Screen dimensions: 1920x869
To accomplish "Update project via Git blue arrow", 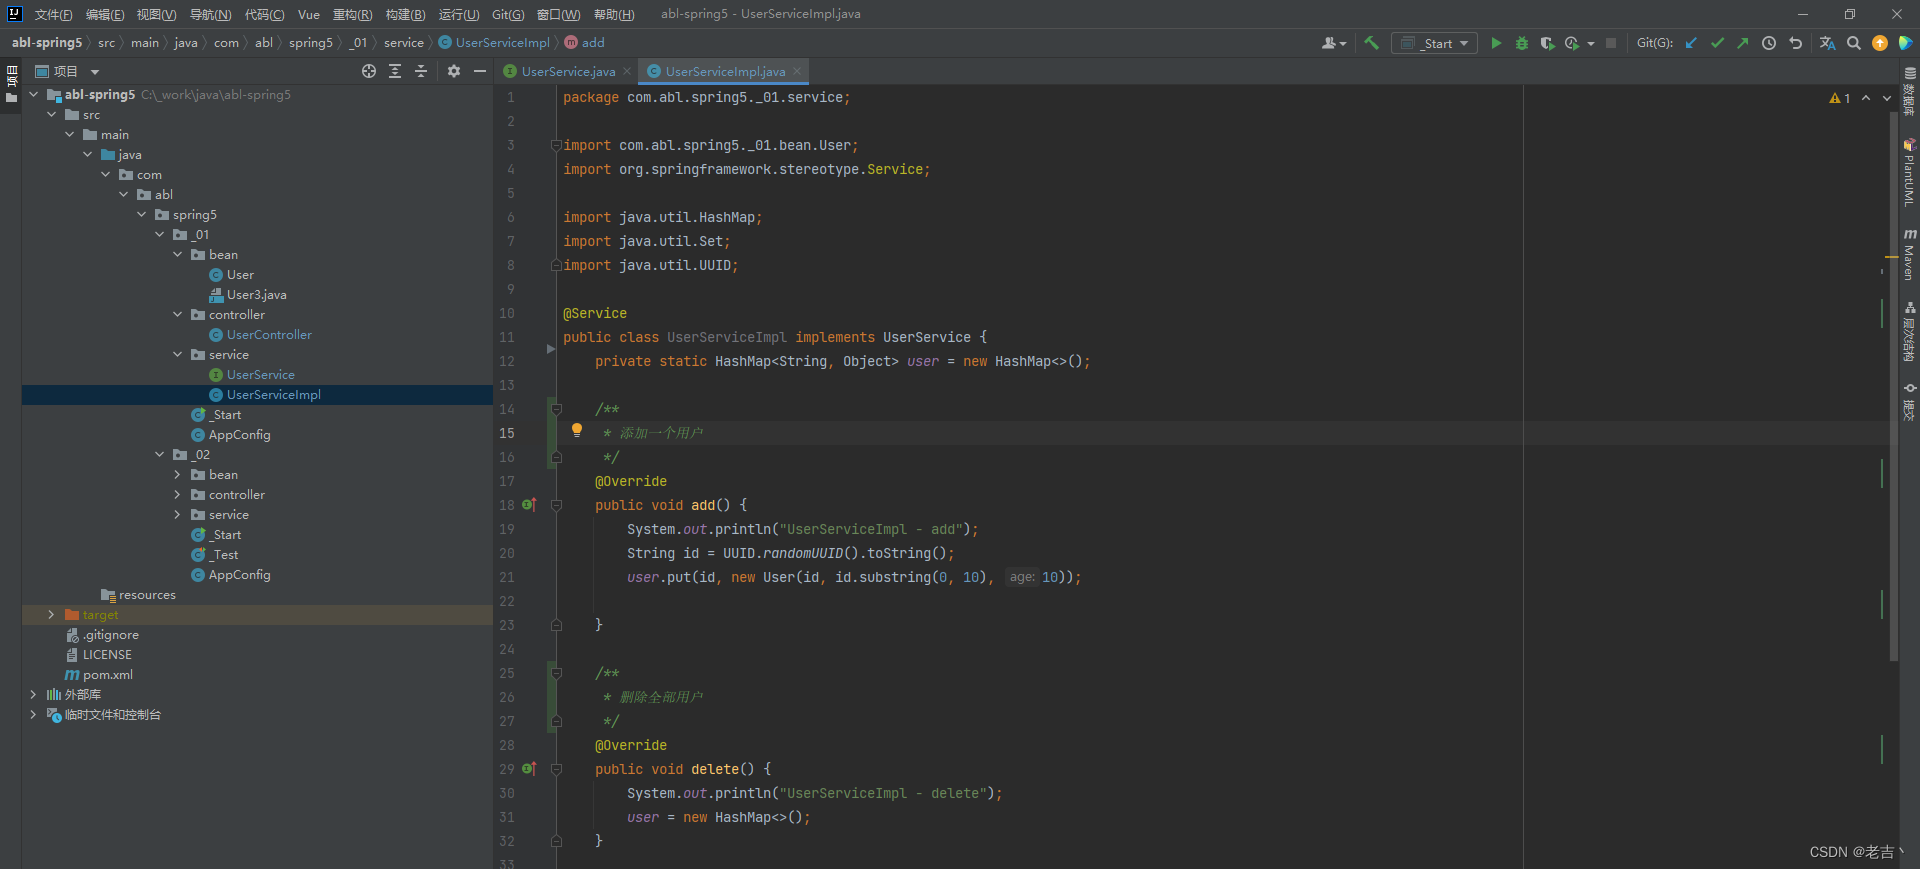I will 1691,43.
